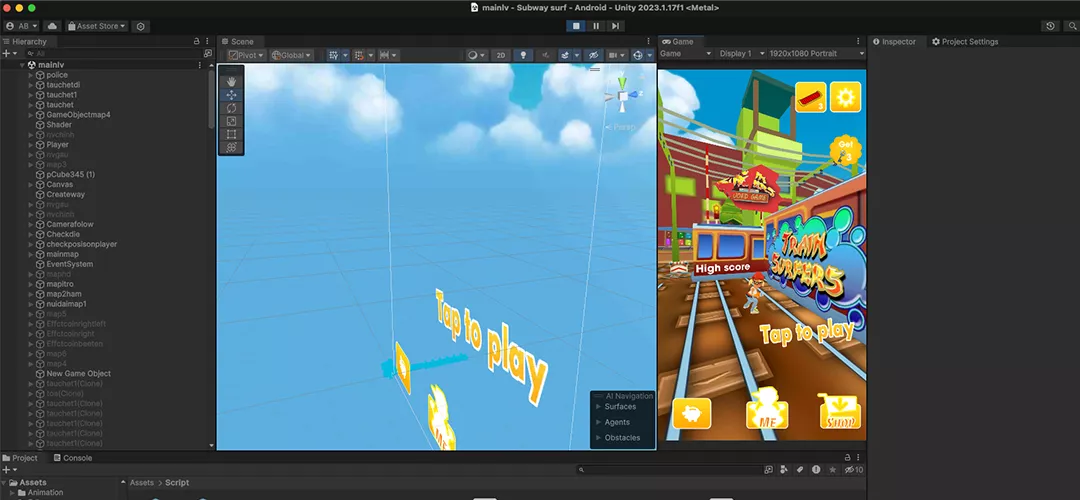Viewport: 1080px width, 500px height.
Task: Open the mainlv scene options menu
Action: [200, 65]
